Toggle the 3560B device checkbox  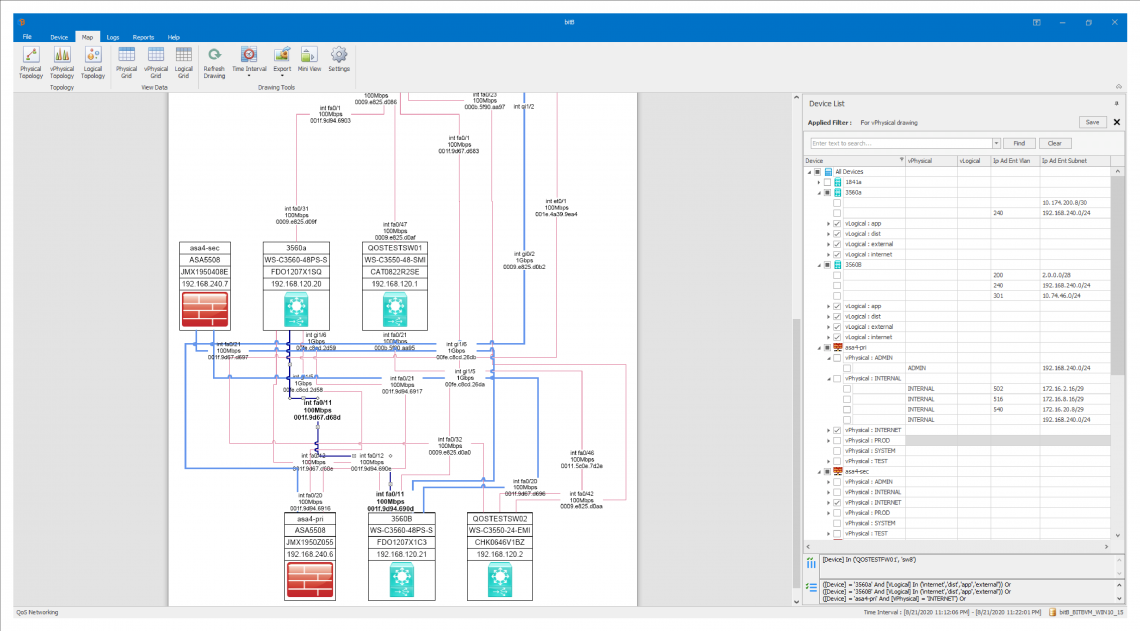pyautogui.click(x=827, y=265)
